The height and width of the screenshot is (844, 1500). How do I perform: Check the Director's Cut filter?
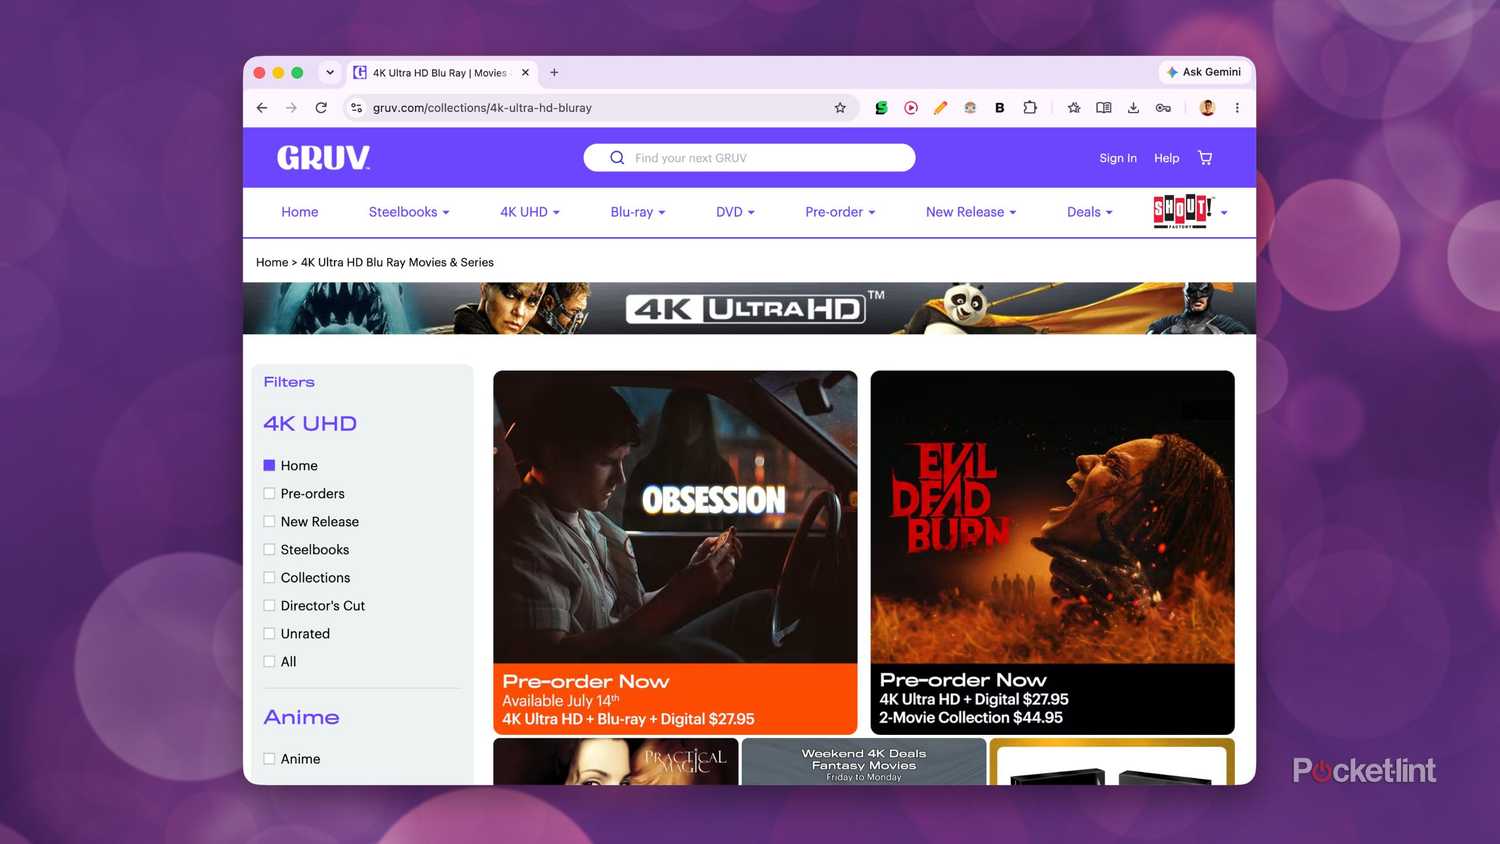[269, 605]
